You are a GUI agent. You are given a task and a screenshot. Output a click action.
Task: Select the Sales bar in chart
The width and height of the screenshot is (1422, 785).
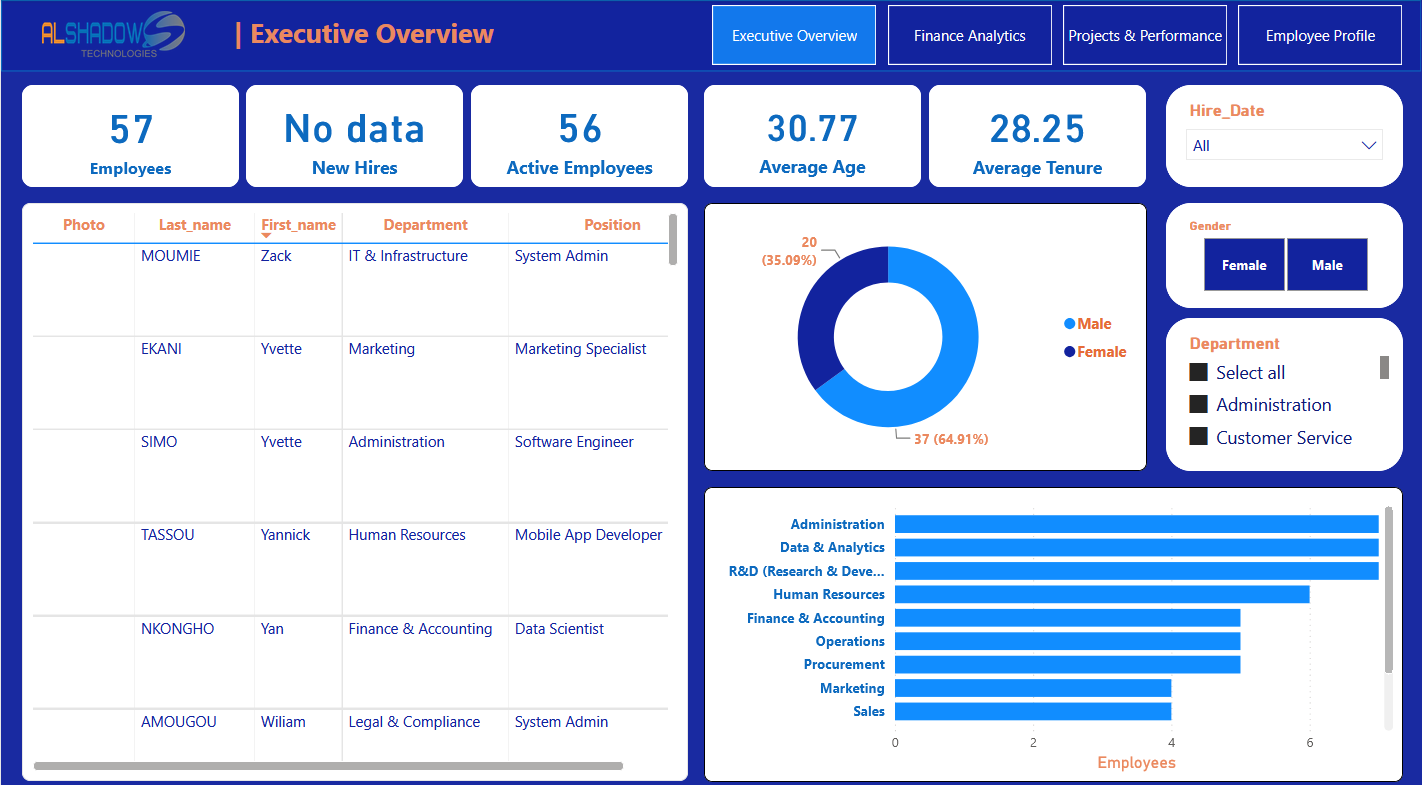click(1033, 711)
